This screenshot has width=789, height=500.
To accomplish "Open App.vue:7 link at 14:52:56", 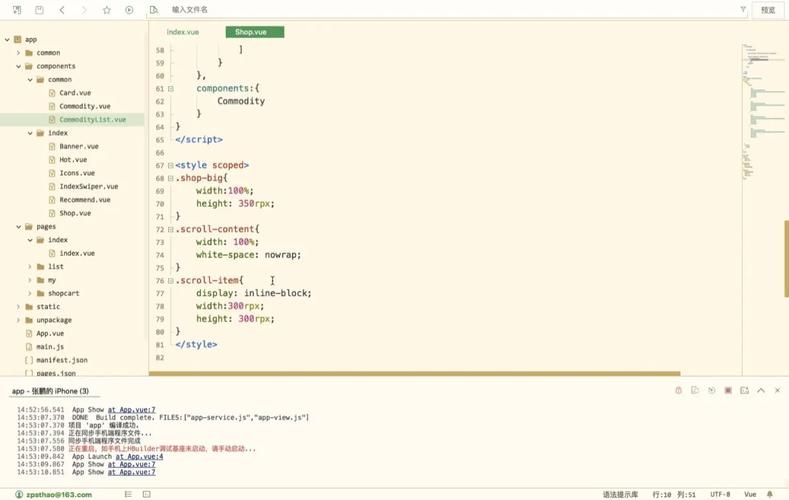I will tap(131, 409).
